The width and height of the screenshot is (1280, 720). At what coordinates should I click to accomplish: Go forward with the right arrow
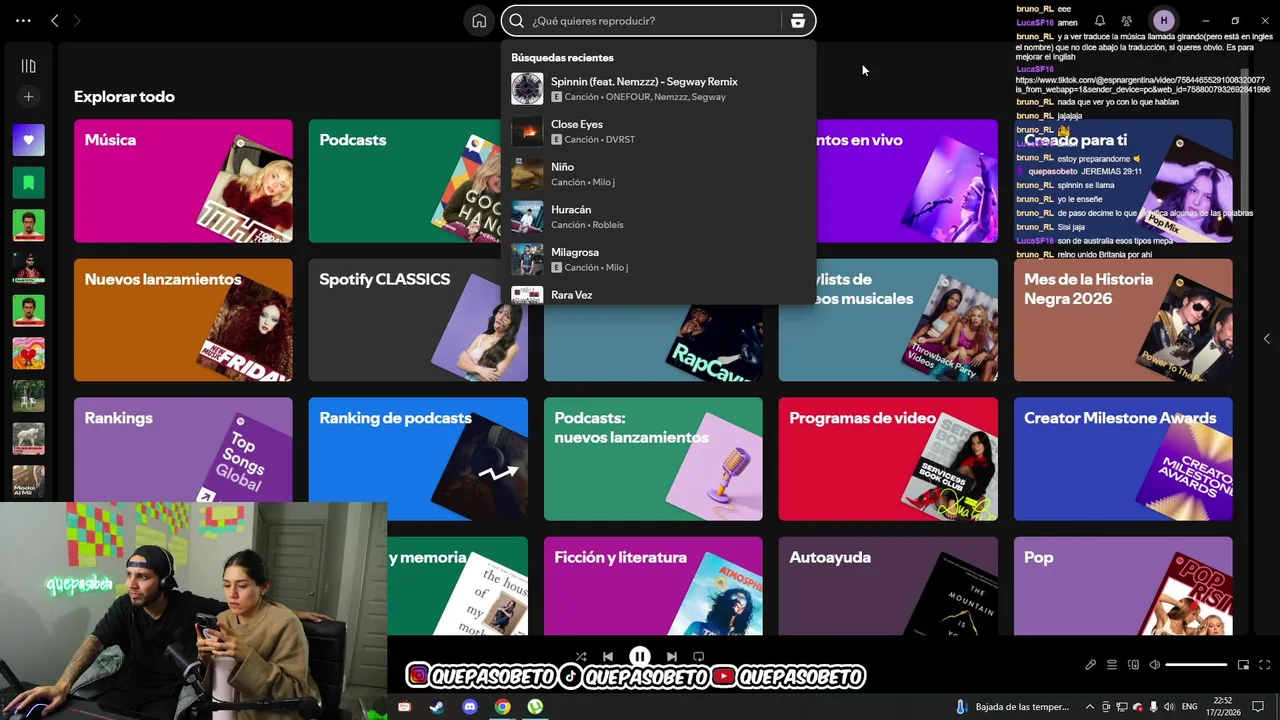76,20
